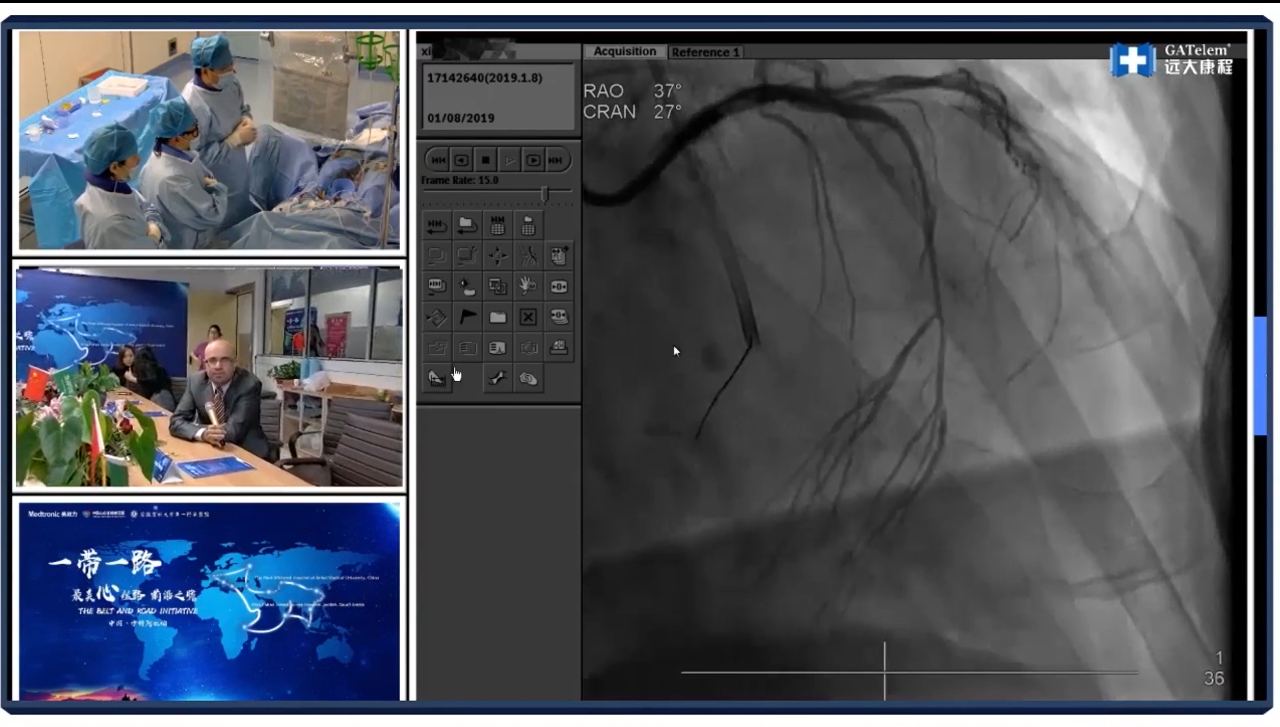Image resolution: width=1280 pixels, height=727 pixels.
Task: Click the greyed folder image icon
Action: (437, 348)
